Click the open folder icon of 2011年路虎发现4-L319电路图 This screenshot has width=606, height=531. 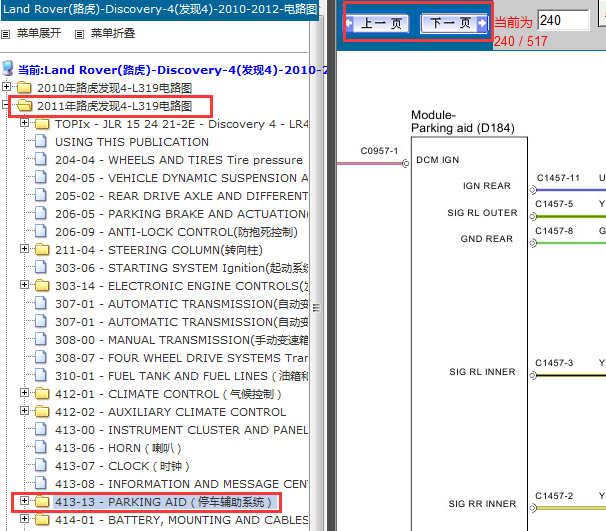pyautogui.click(x=24, y=105)
